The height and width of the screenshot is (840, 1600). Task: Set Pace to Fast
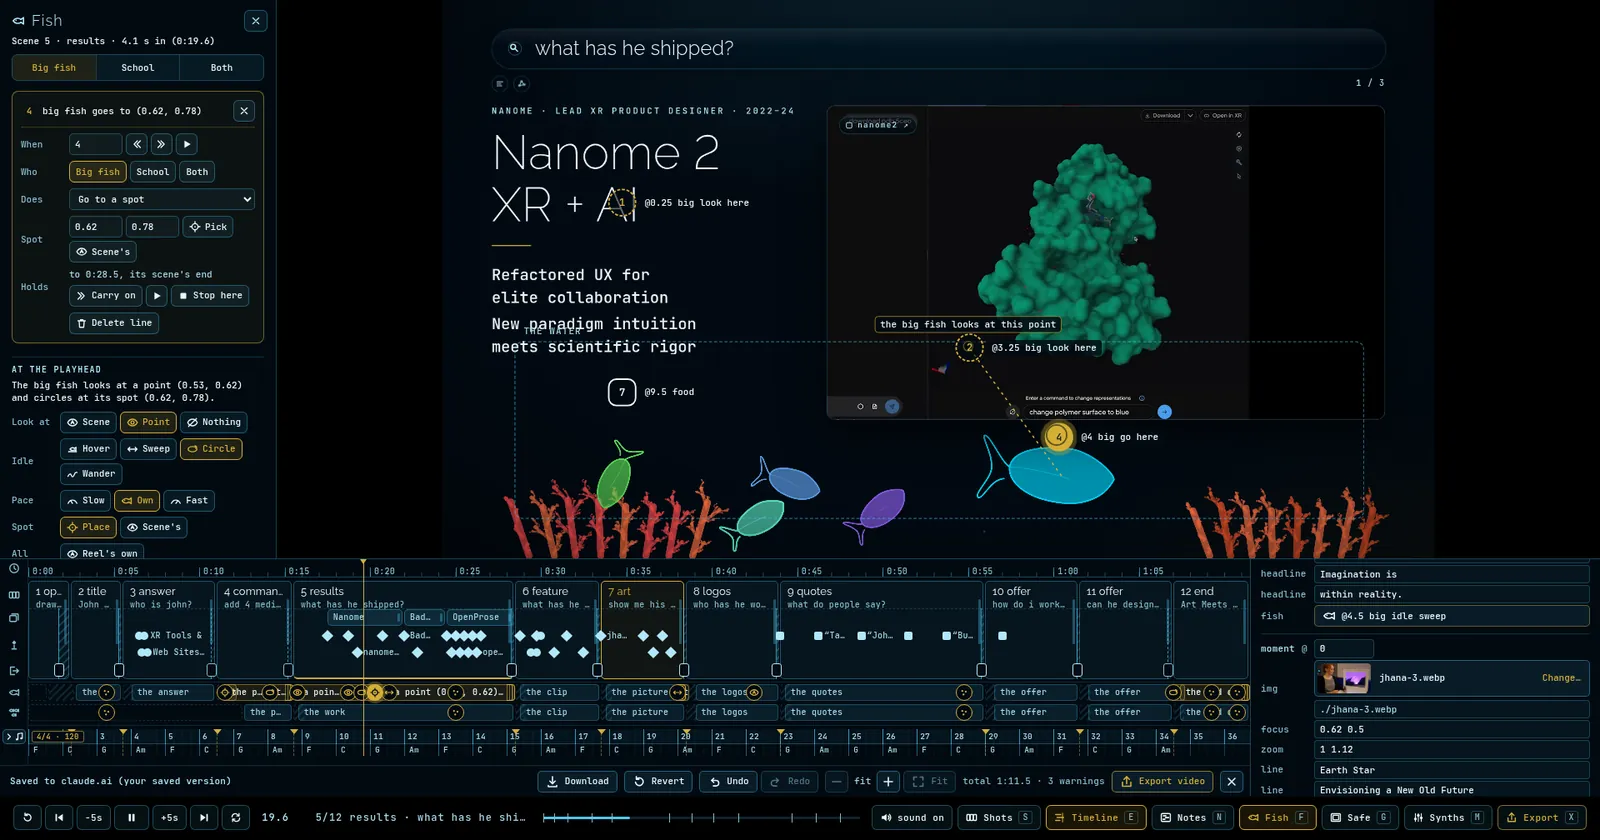(189, 500)
